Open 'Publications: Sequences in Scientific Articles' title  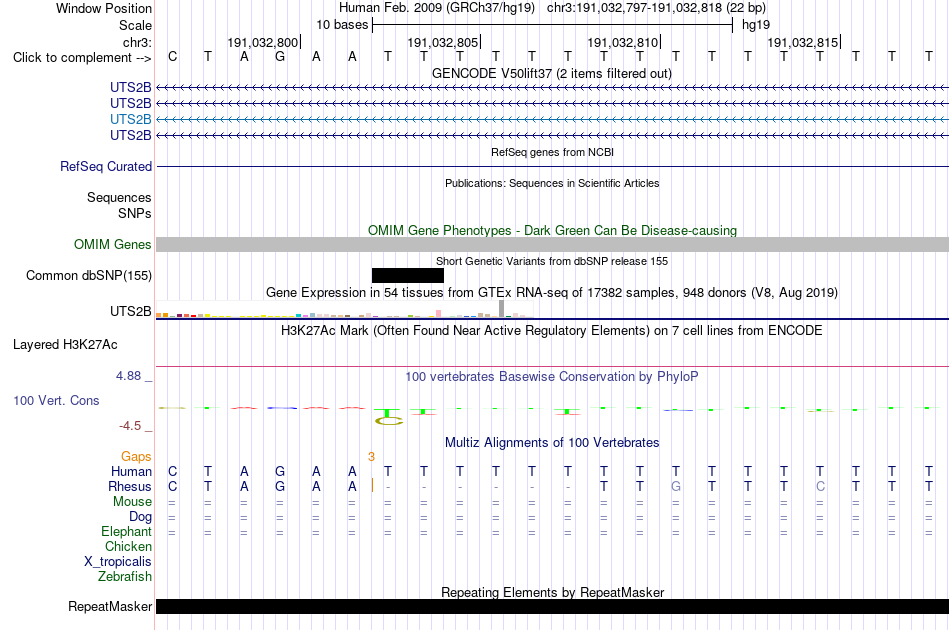(552, 183)
